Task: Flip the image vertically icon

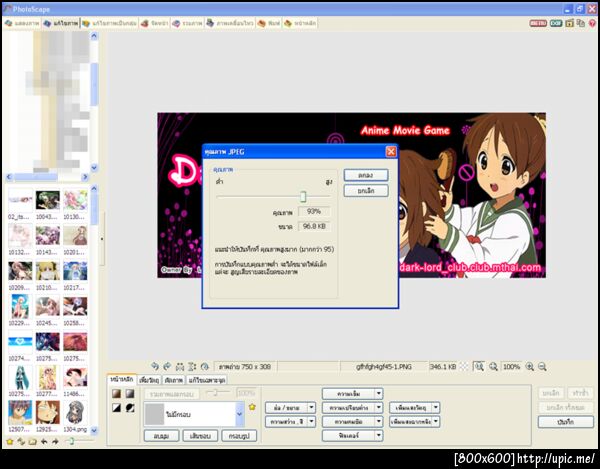Action: [192, 366]
